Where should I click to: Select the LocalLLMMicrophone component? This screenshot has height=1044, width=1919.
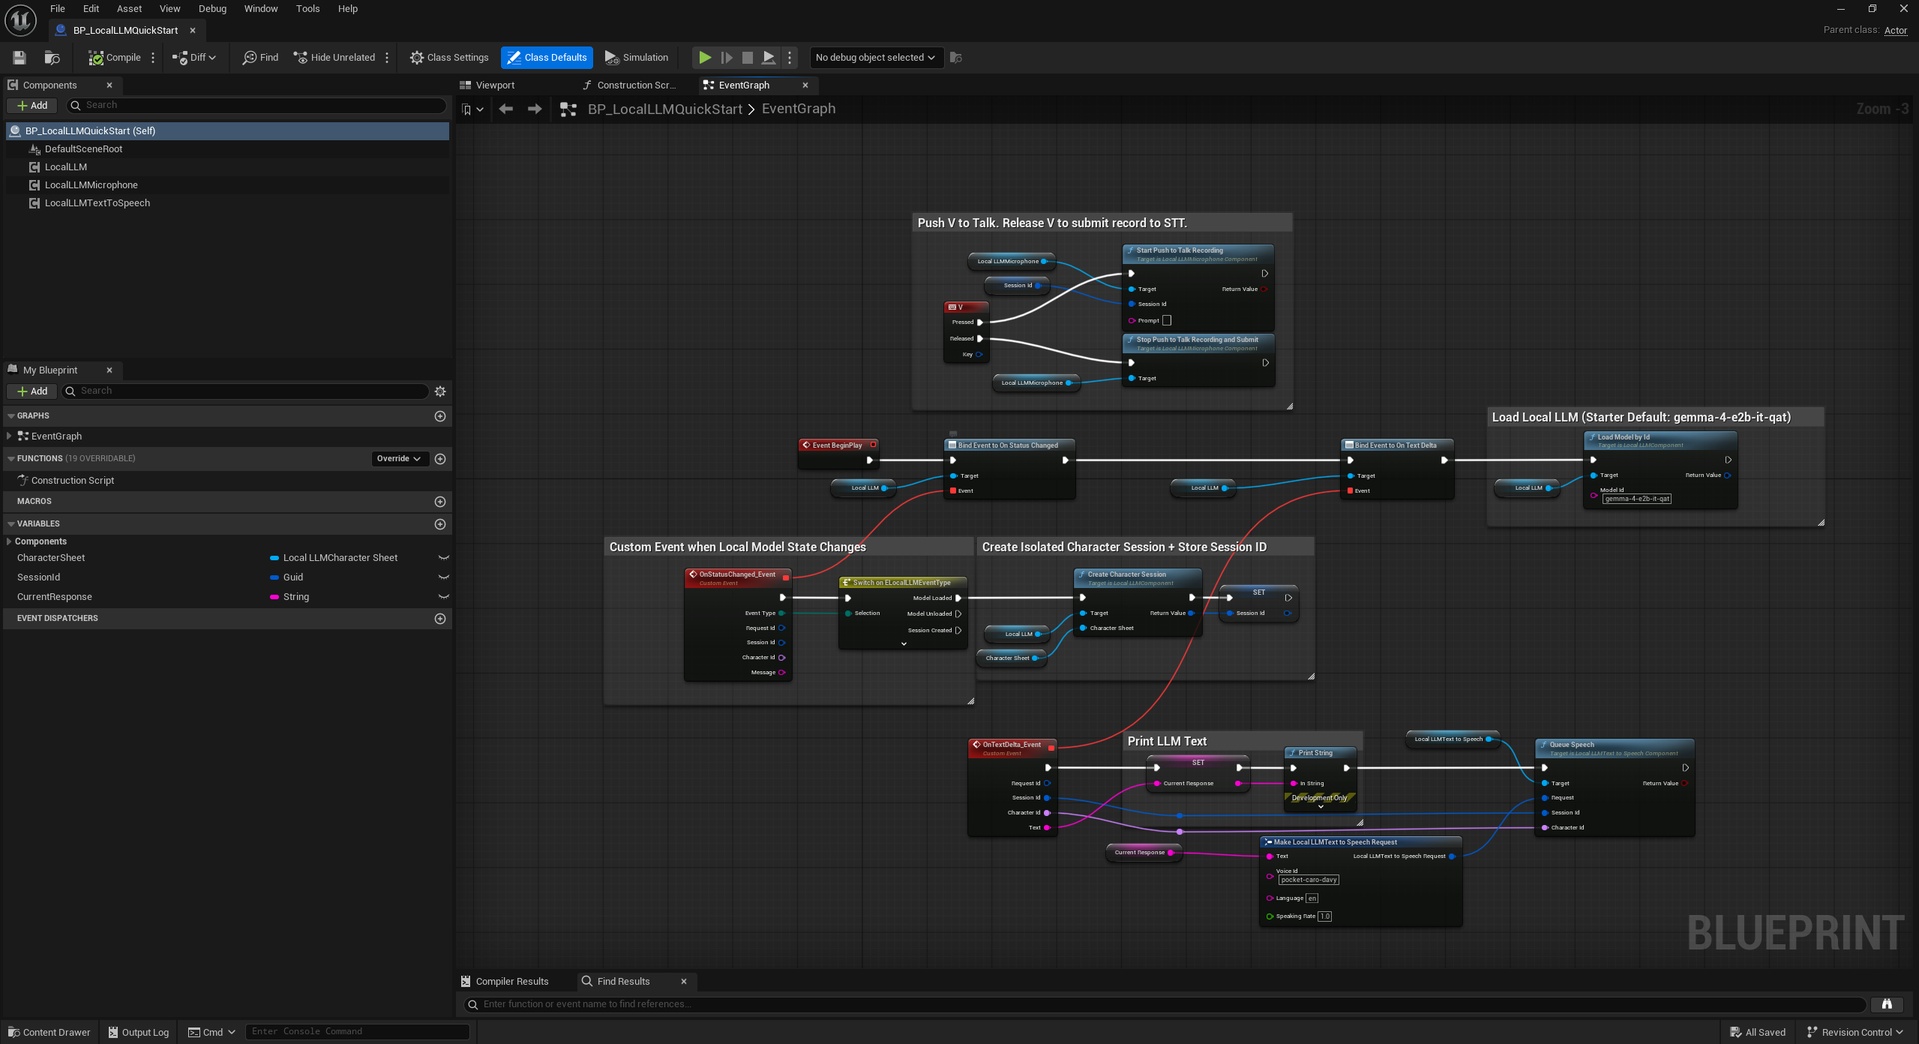91,185
